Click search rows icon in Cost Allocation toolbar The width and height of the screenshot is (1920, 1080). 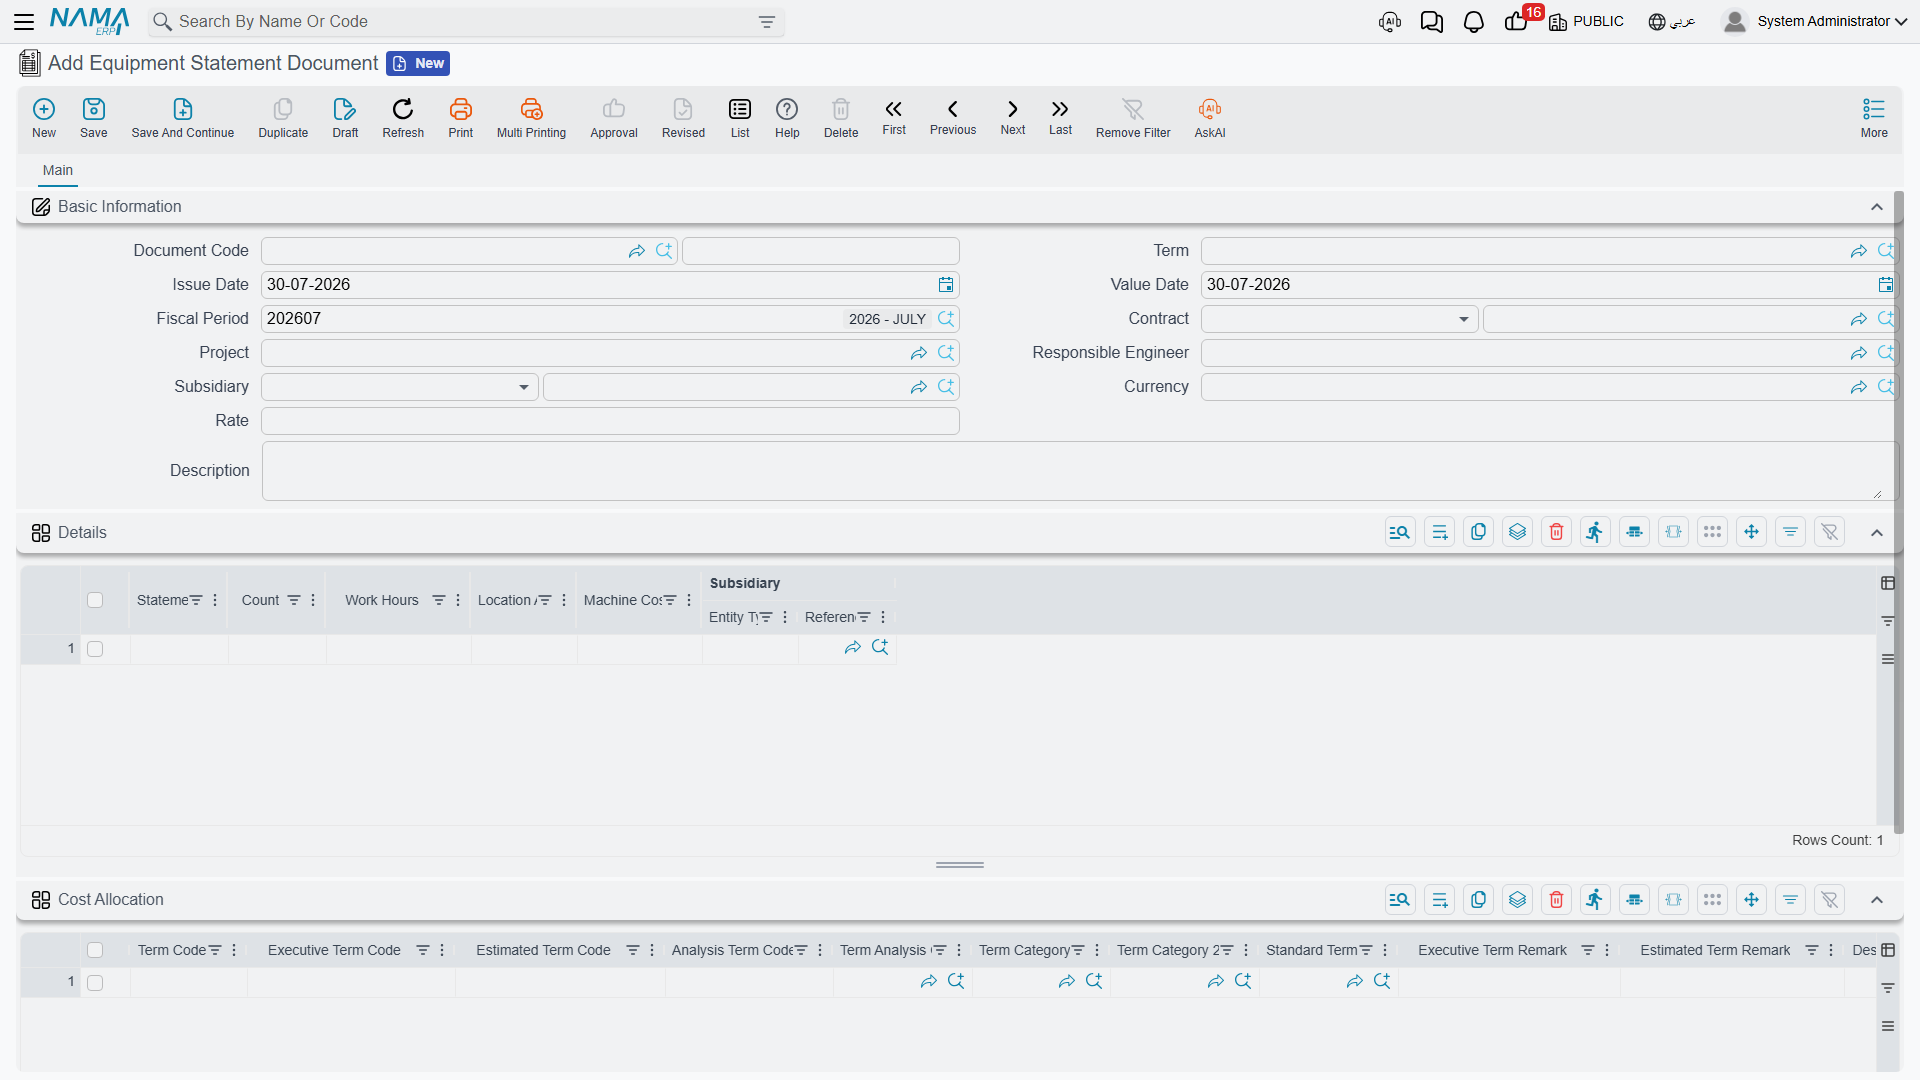coord(1400,900)
